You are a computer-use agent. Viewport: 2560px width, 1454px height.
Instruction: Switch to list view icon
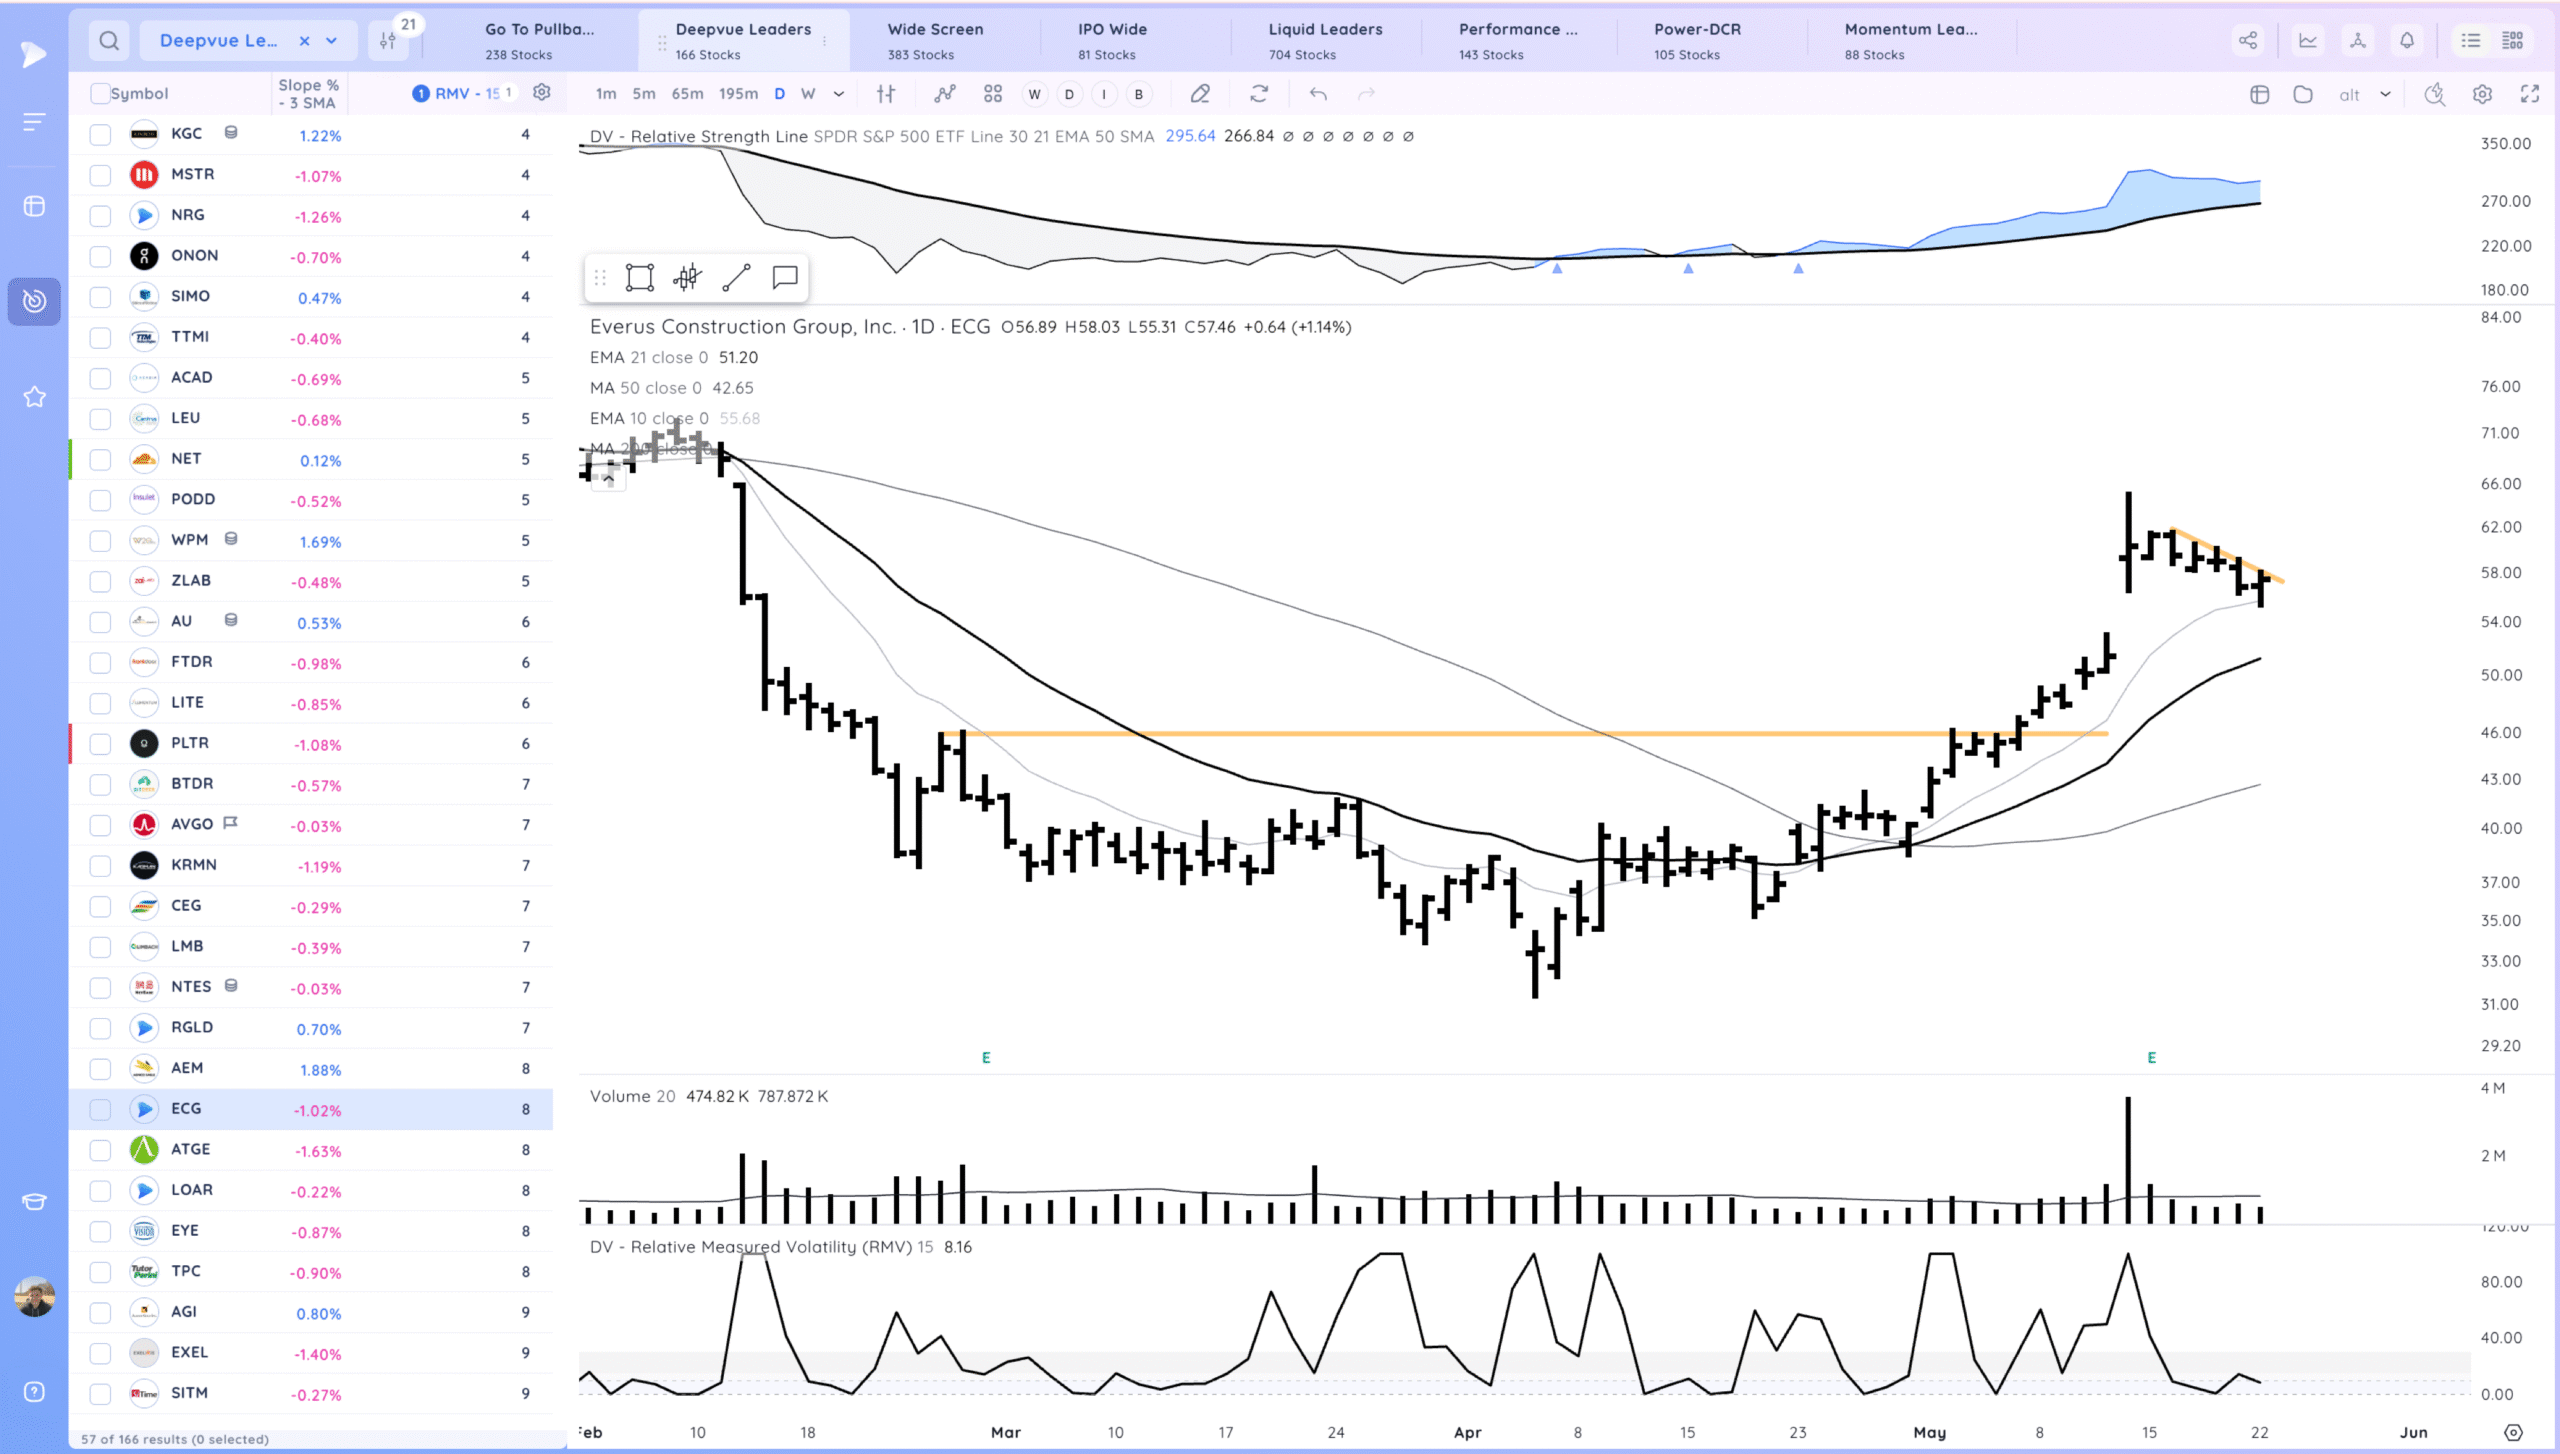[x=2471, y=41]
